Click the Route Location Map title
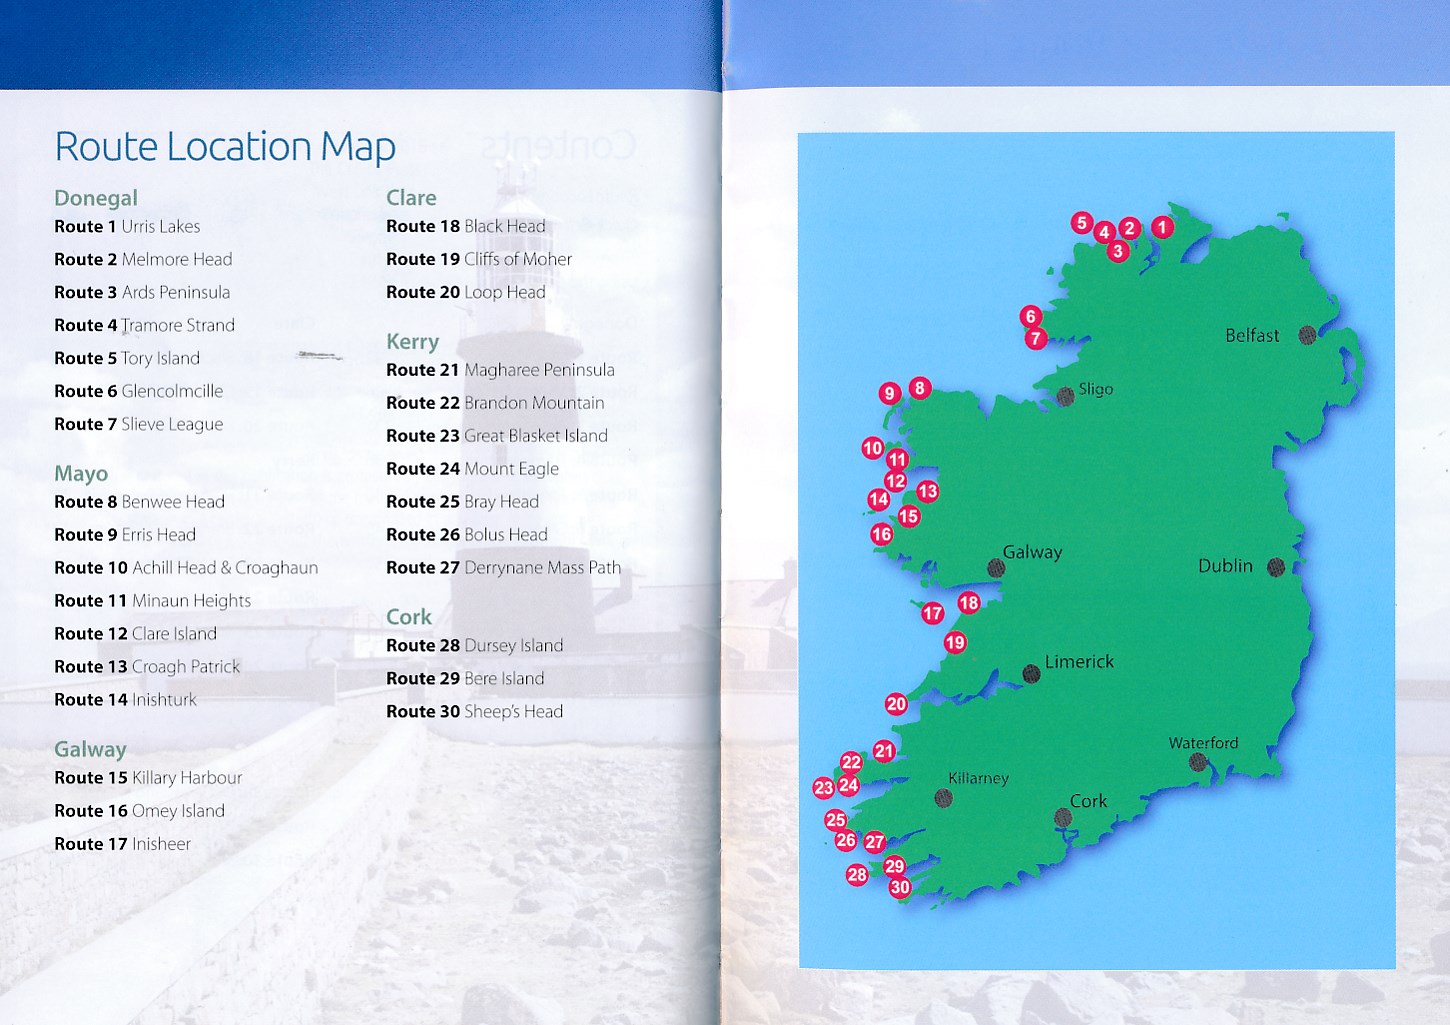Image resolution: width=1450 pixels, height=1025 pixels. pos(225,147)
